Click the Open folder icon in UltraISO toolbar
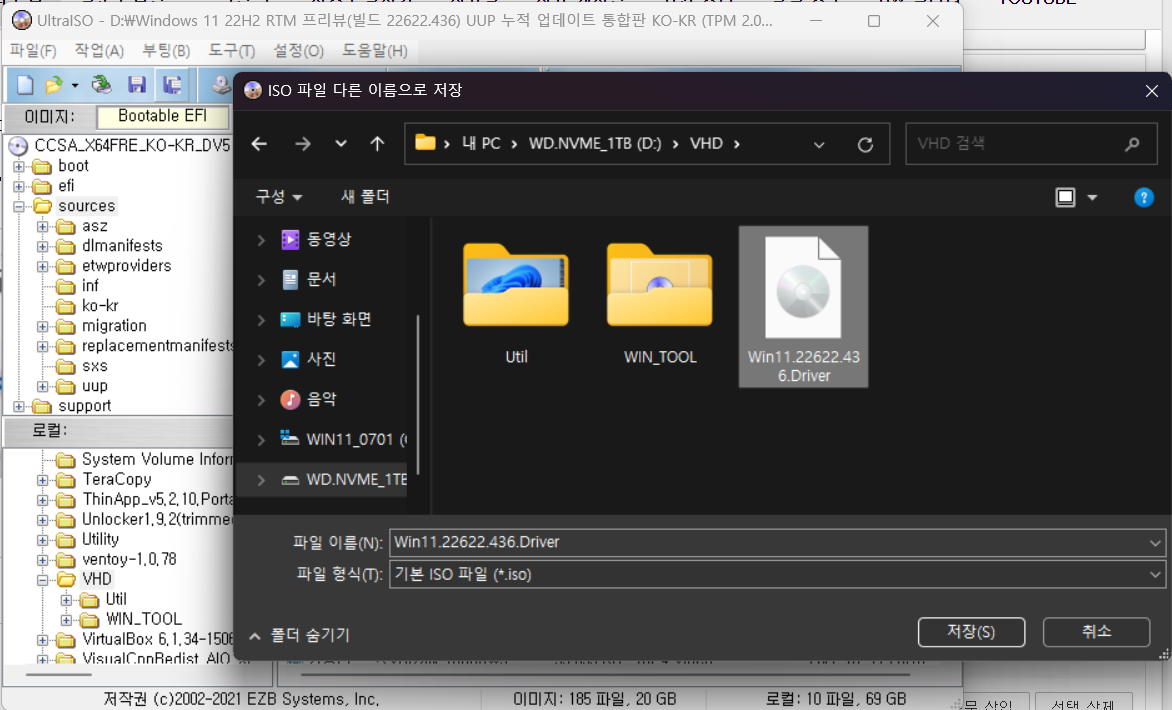Viewport: 1172px width, 710px height. click(x=53, y=85)
